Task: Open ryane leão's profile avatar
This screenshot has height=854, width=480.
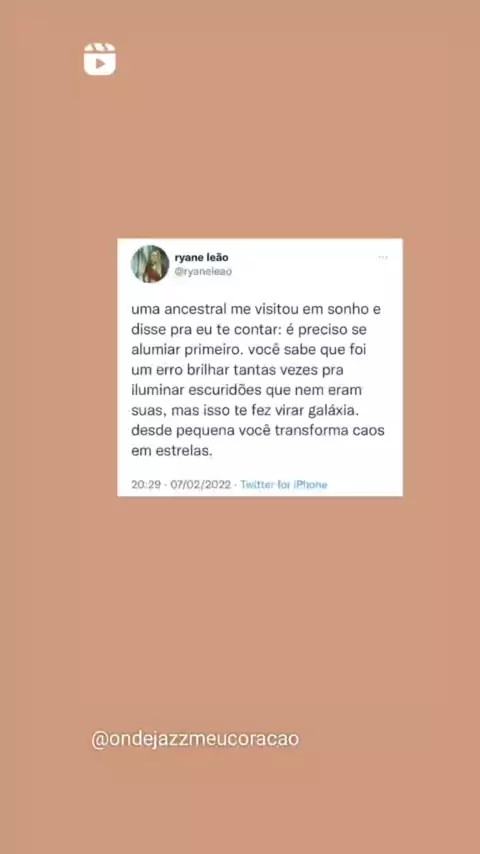Action: 150,264
